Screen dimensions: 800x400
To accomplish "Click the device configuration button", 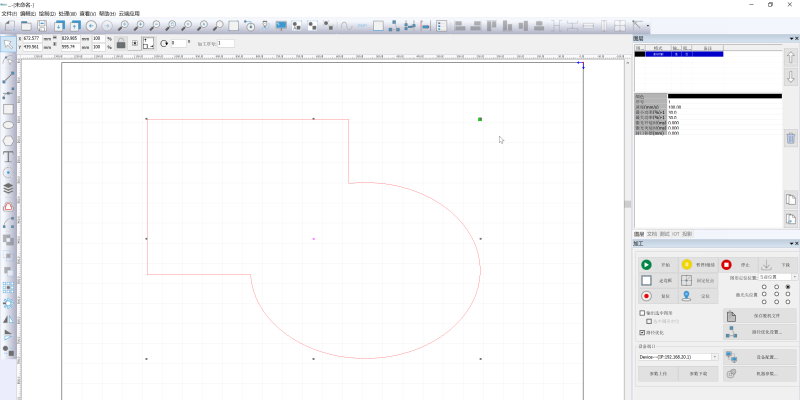I will (760, 357).
